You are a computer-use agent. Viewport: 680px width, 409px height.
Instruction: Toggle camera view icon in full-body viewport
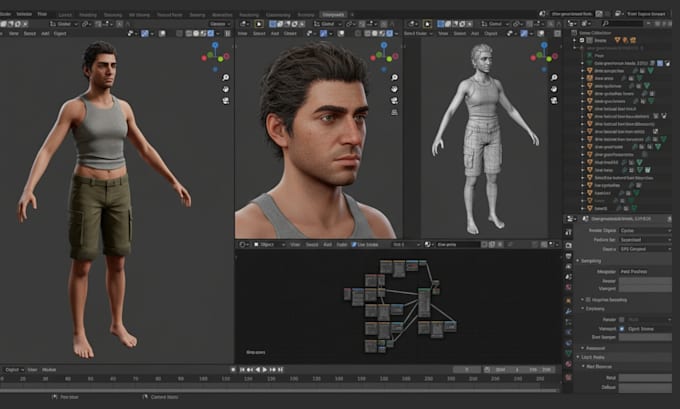226,101
